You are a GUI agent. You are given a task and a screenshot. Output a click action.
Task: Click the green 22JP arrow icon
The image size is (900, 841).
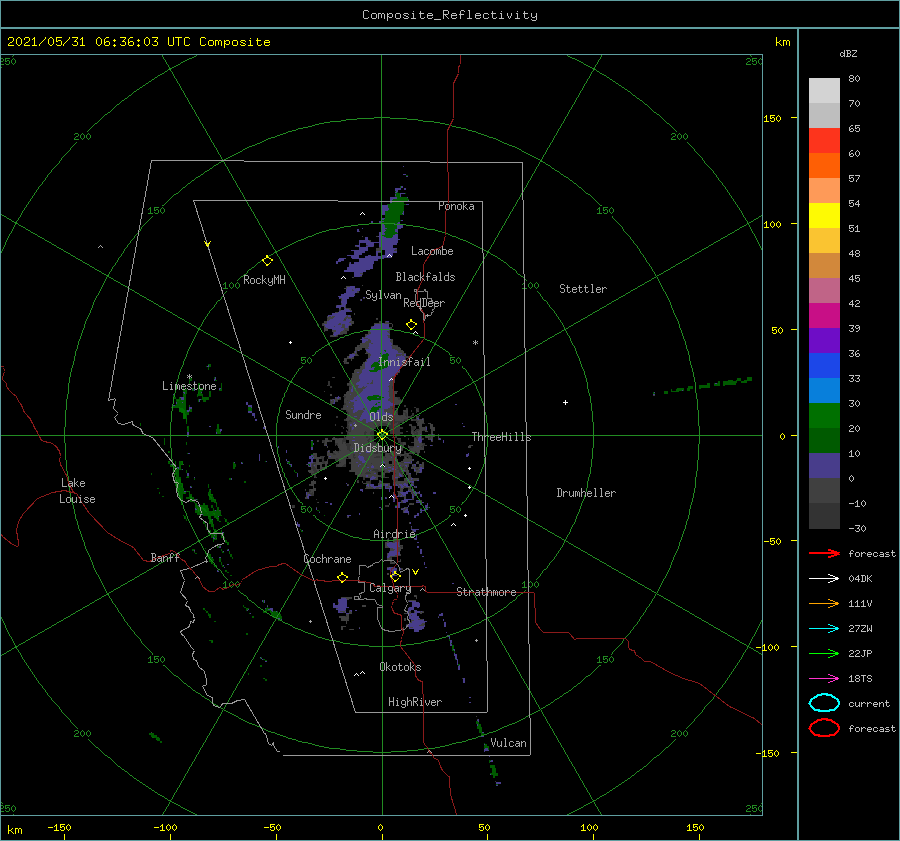tap(824, 653)
